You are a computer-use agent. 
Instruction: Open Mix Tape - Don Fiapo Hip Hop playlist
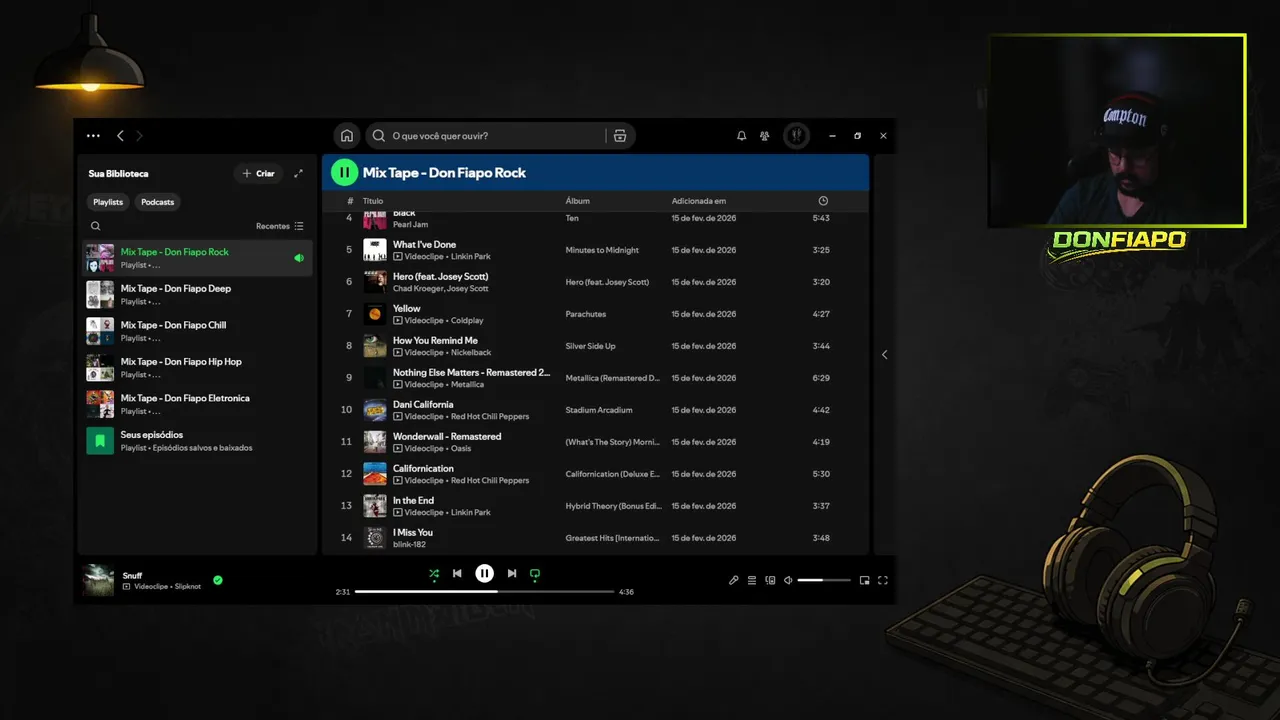click(197, 368)
